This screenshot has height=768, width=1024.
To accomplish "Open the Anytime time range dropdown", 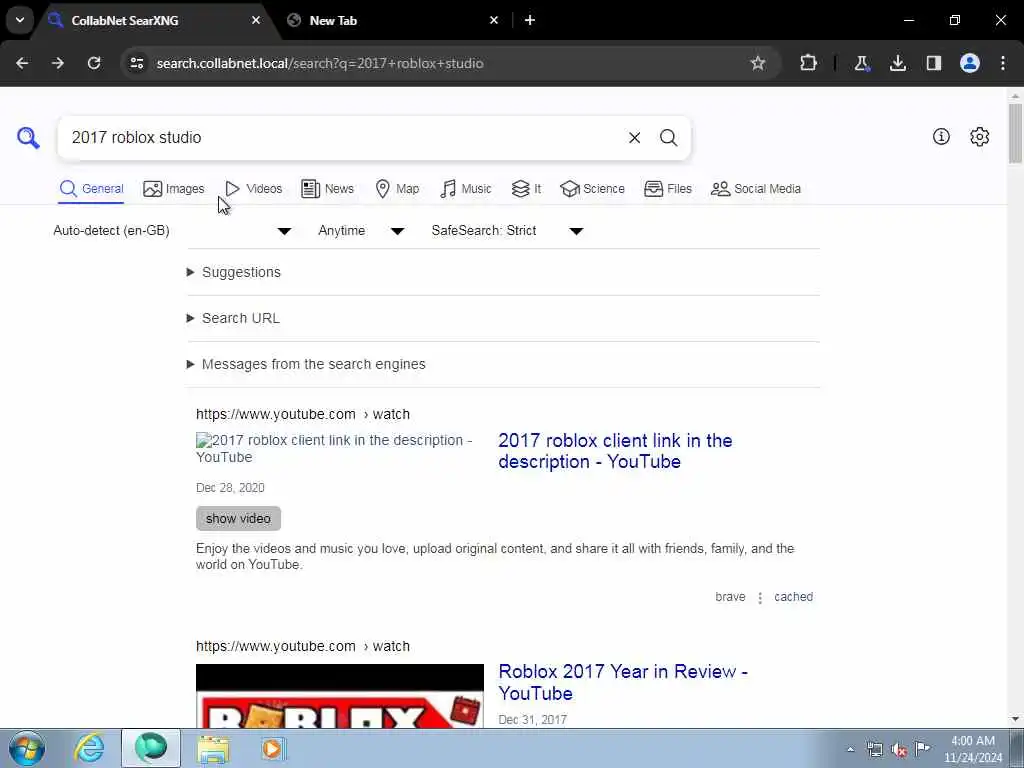I will [x=361, y=231].
